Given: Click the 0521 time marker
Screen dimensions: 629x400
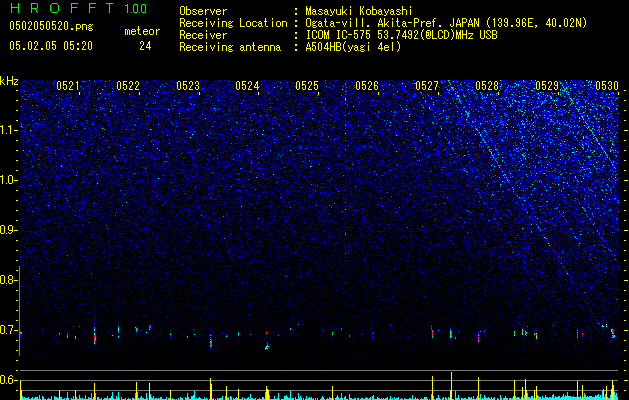Looking at the screenshot, I should tap(68, 86).
